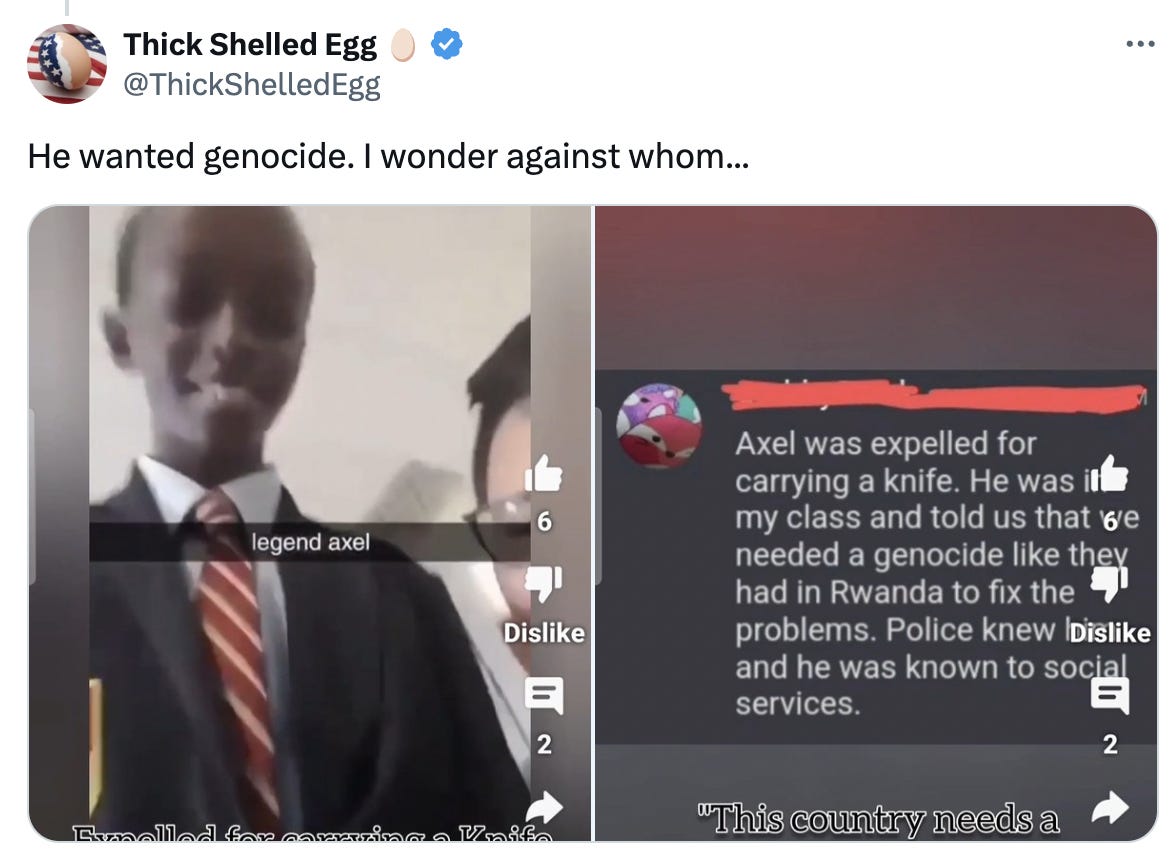Open comments icon on left video
1174x860 pixels.
tap(544, 695)
